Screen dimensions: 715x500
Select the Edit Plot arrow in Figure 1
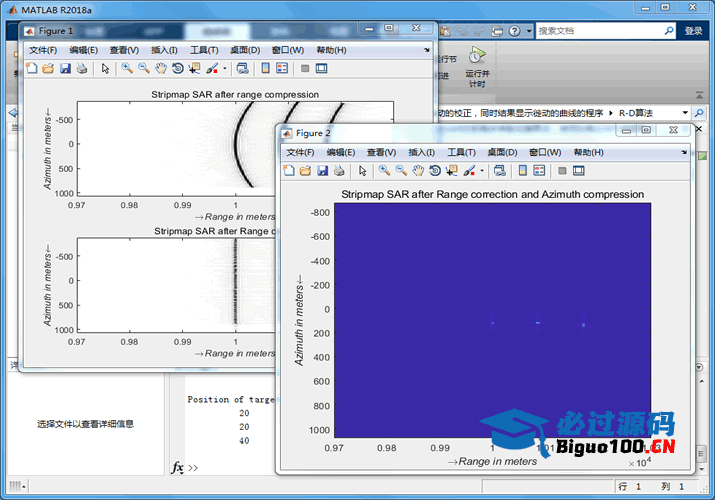tap(106, 68)
